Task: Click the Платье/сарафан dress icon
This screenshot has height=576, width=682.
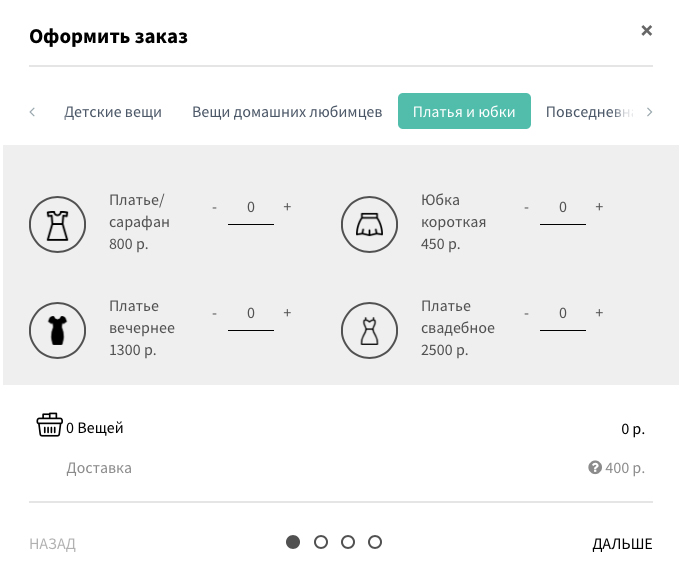Action: pos(57,225)
